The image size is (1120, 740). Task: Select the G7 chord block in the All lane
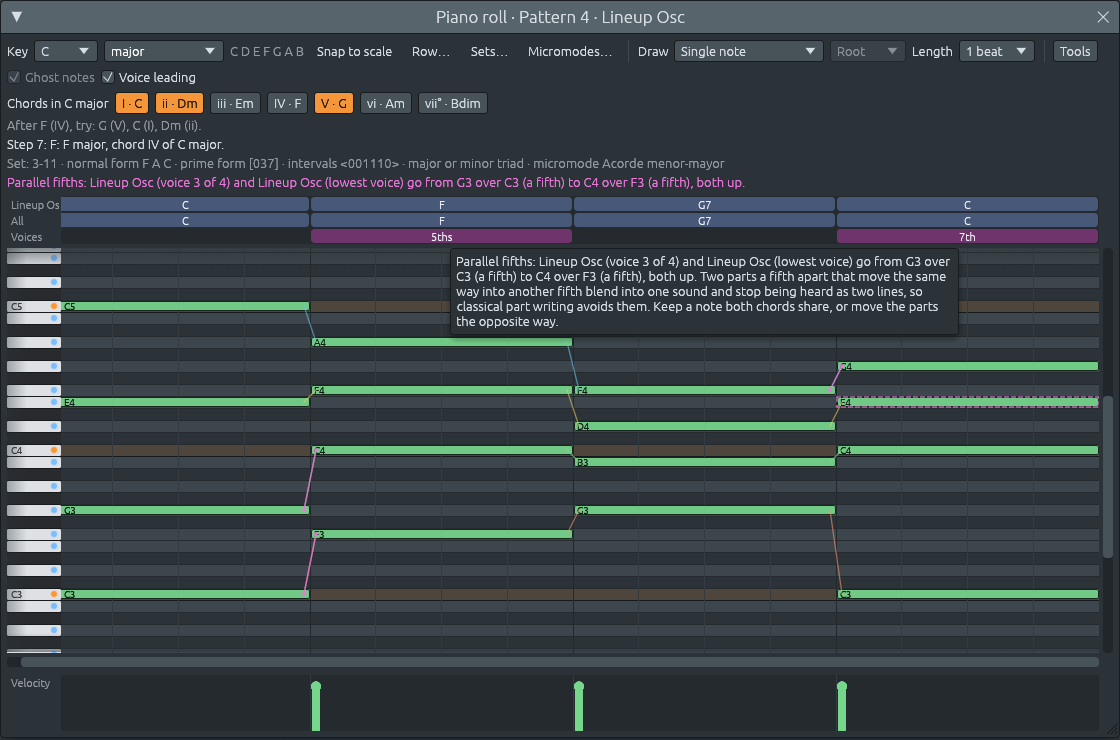click(x=704, y=221)
